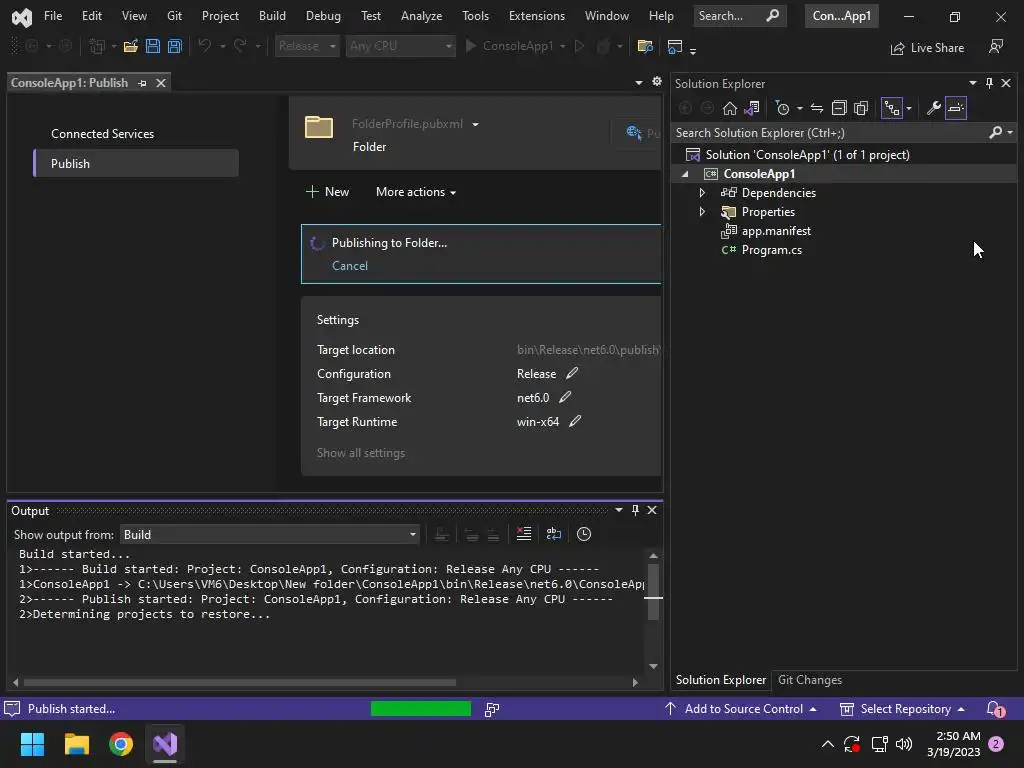Click Show all settings link
1024x768 pixels.
[x=360, y=453]
